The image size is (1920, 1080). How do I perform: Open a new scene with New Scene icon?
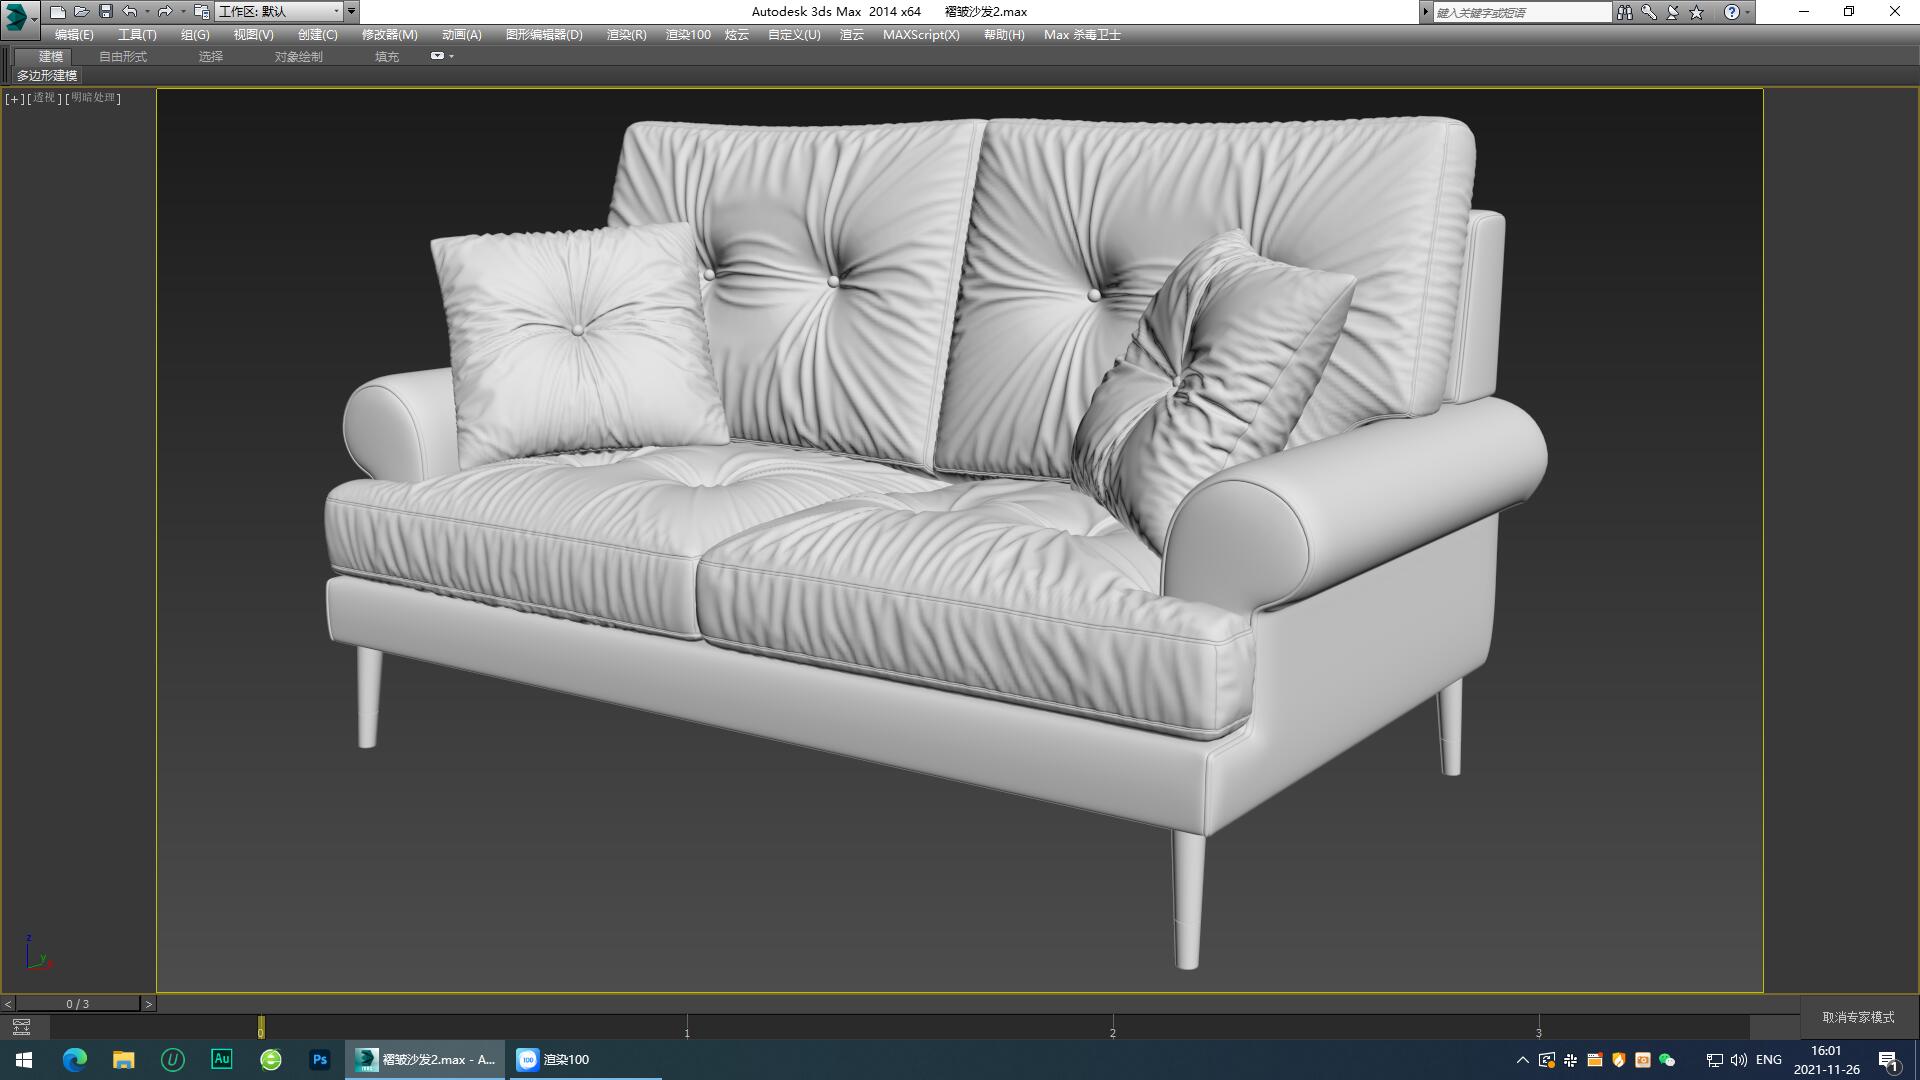click(60, 12)
